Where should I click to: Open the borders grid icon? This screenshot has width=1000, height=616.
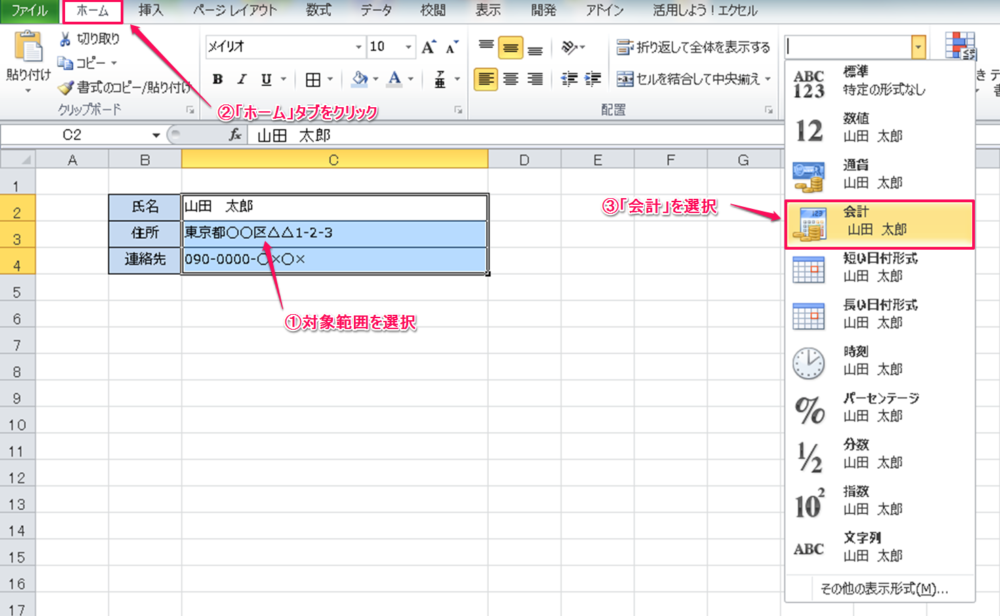click(x=313, y=79)
